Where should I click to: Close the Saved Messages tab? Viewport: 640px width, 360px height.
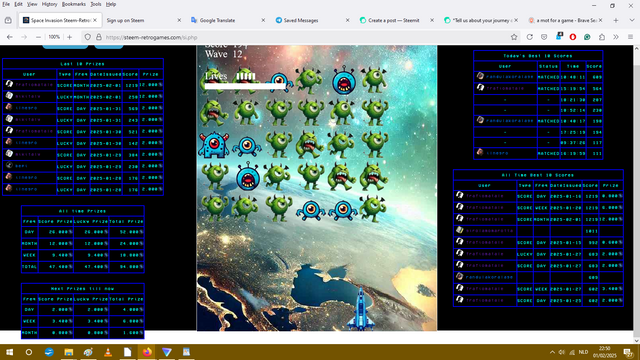click(347, 20)
